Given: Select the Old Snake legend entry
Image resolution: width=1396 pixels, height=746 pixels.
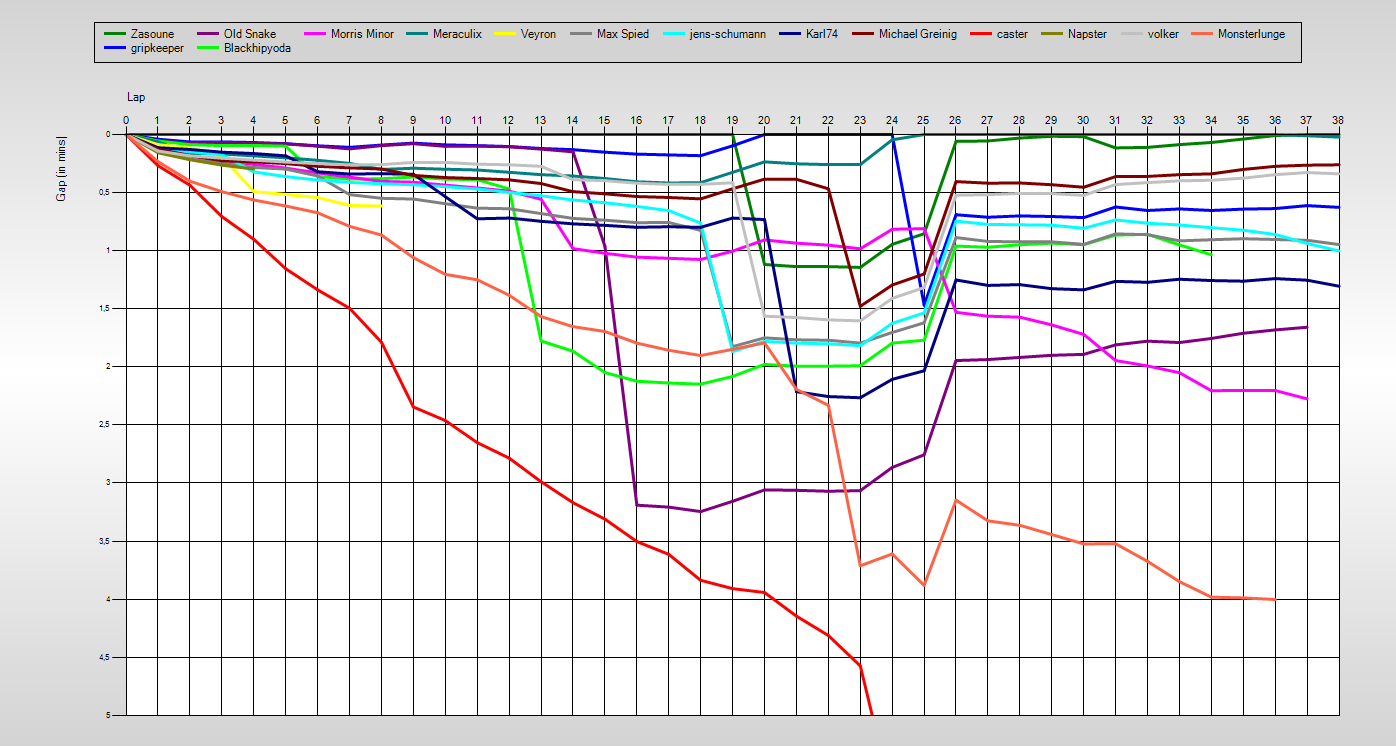Looking at the screenshot, I should pyautogui.click(x=236, y=34).
